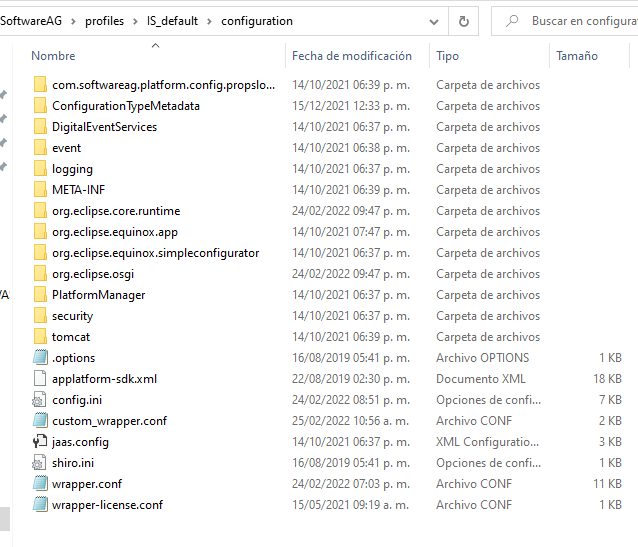638x547 pixels.
Task: Go to the SoftwareAG breadcrumb
Action: click(31, 21)
